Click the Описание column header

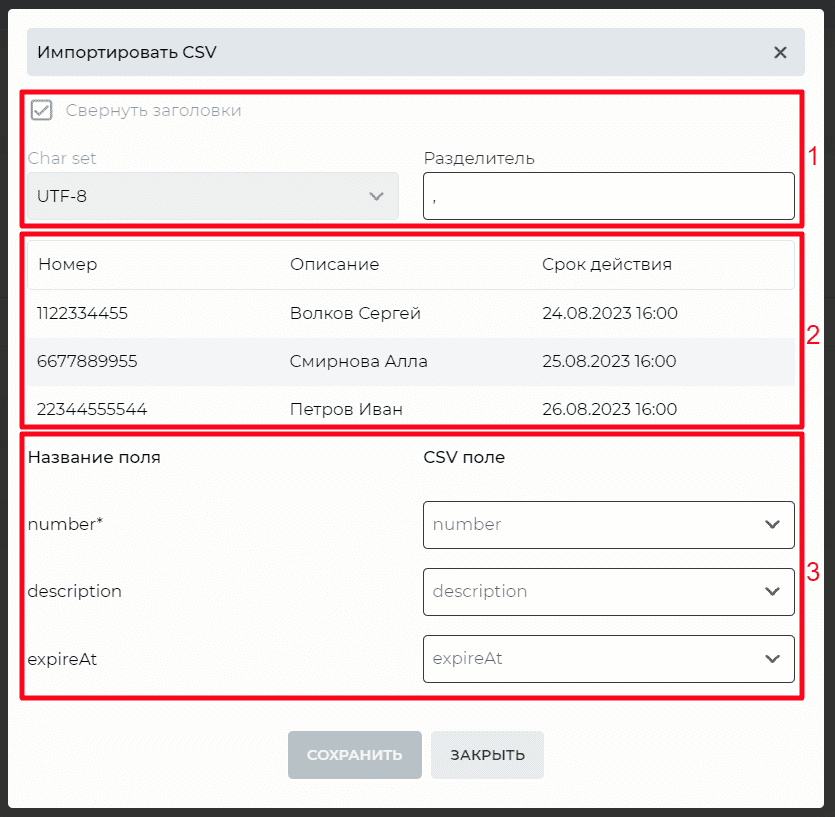334,264
